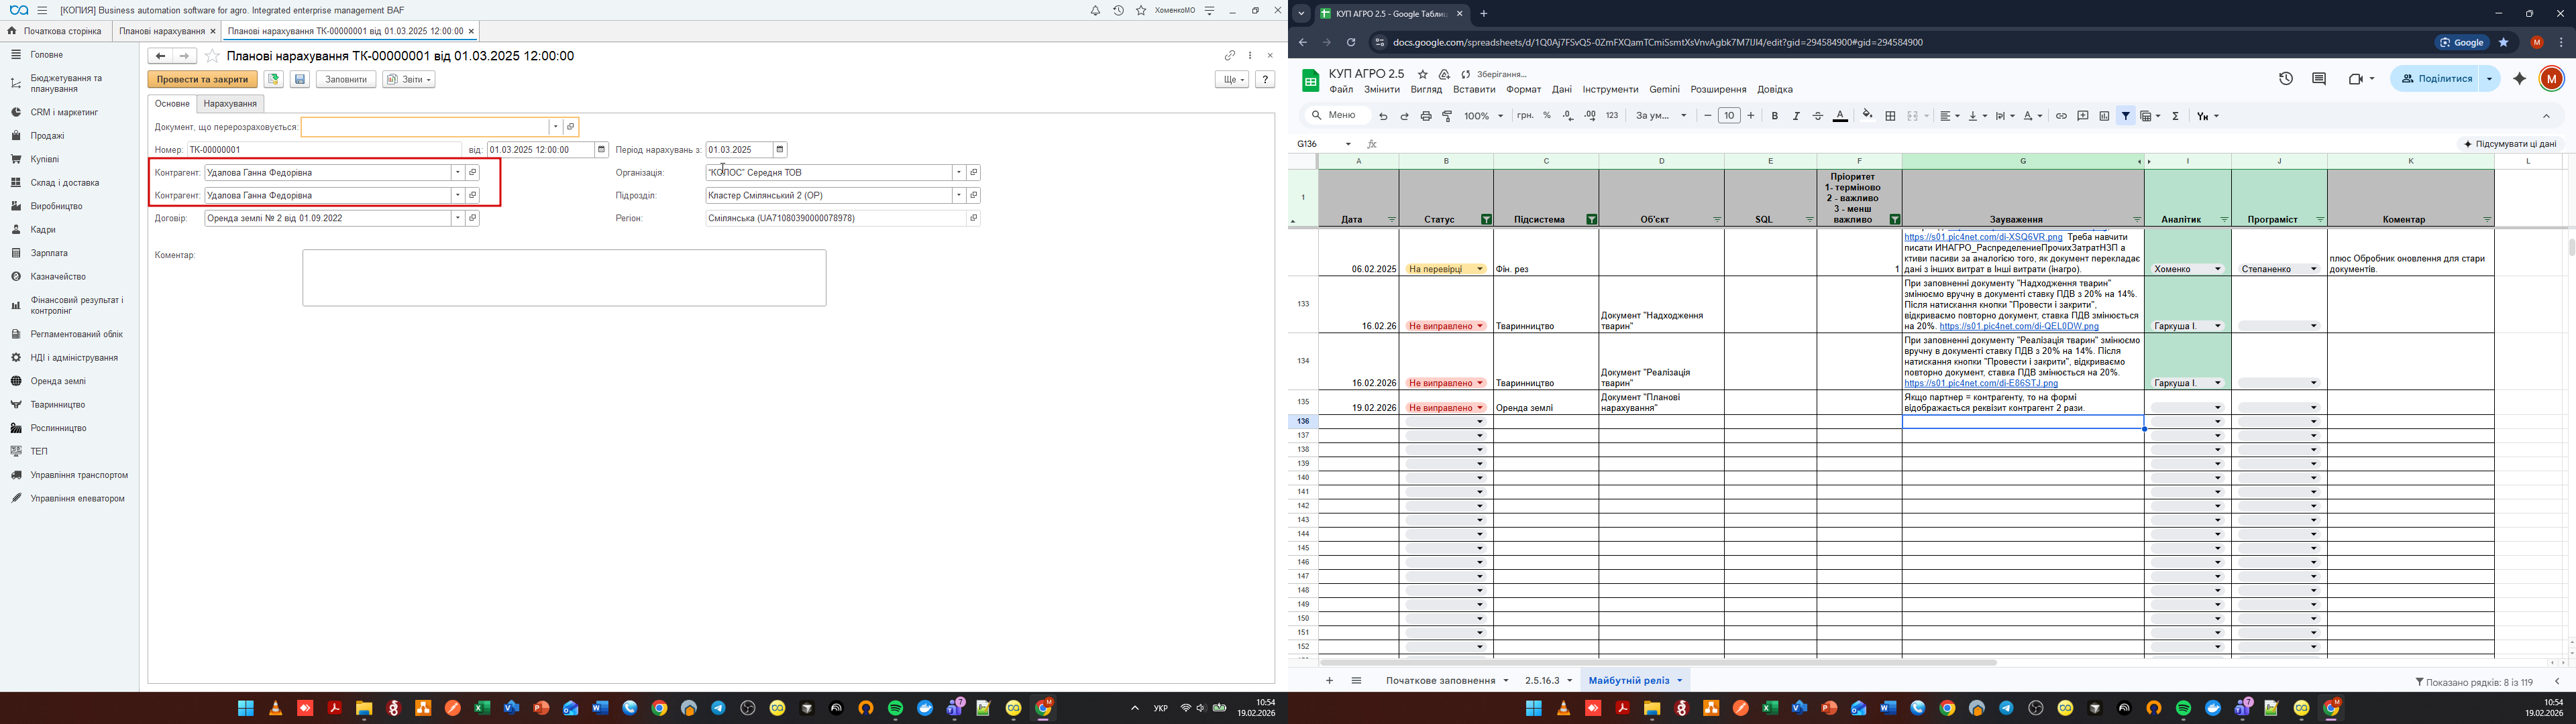
Task: Open the Формат menu in Sheets
Action: (1523, 90)
